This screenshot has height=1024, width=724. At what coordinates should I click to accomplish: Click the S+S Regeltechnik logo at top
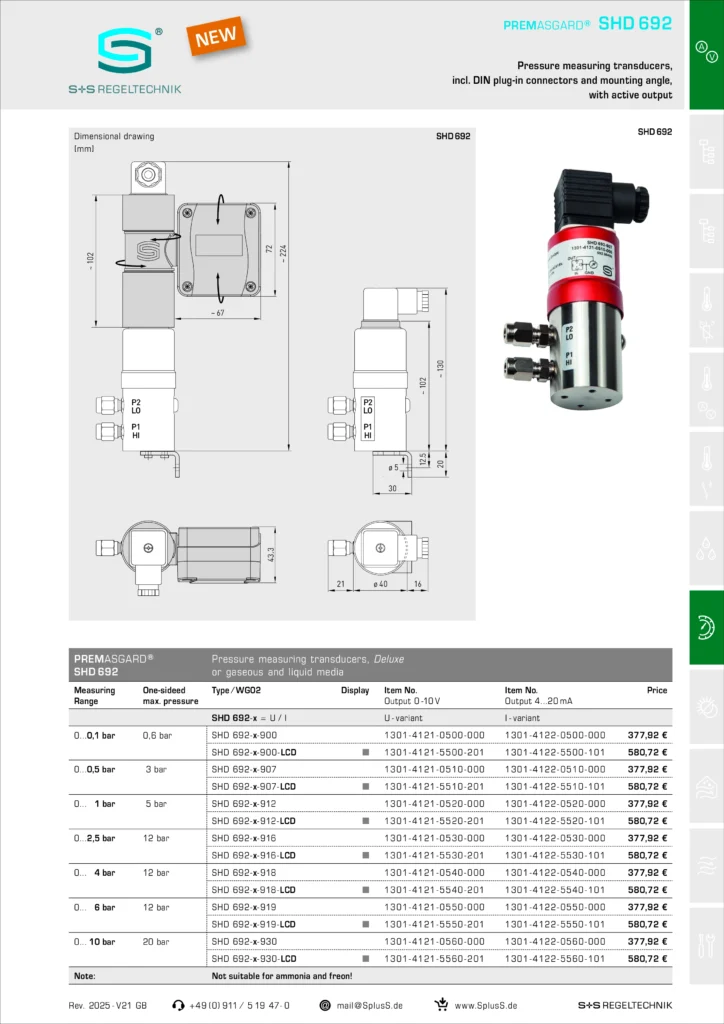125,61
